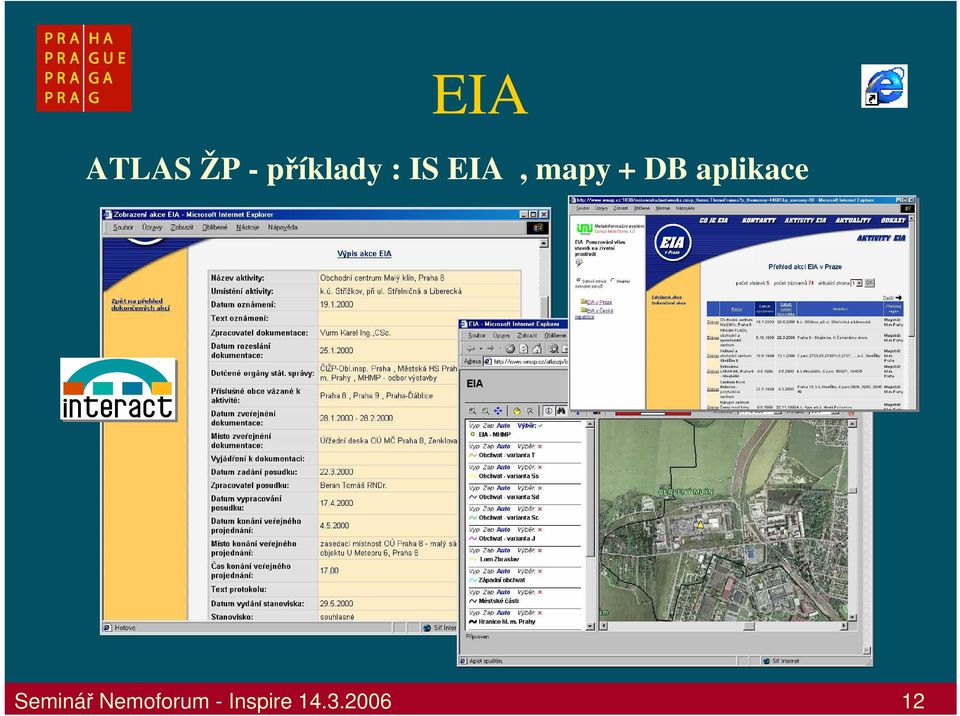Click the layer list vertical scrollbar
Screen dimensions: 960x716
590,526
